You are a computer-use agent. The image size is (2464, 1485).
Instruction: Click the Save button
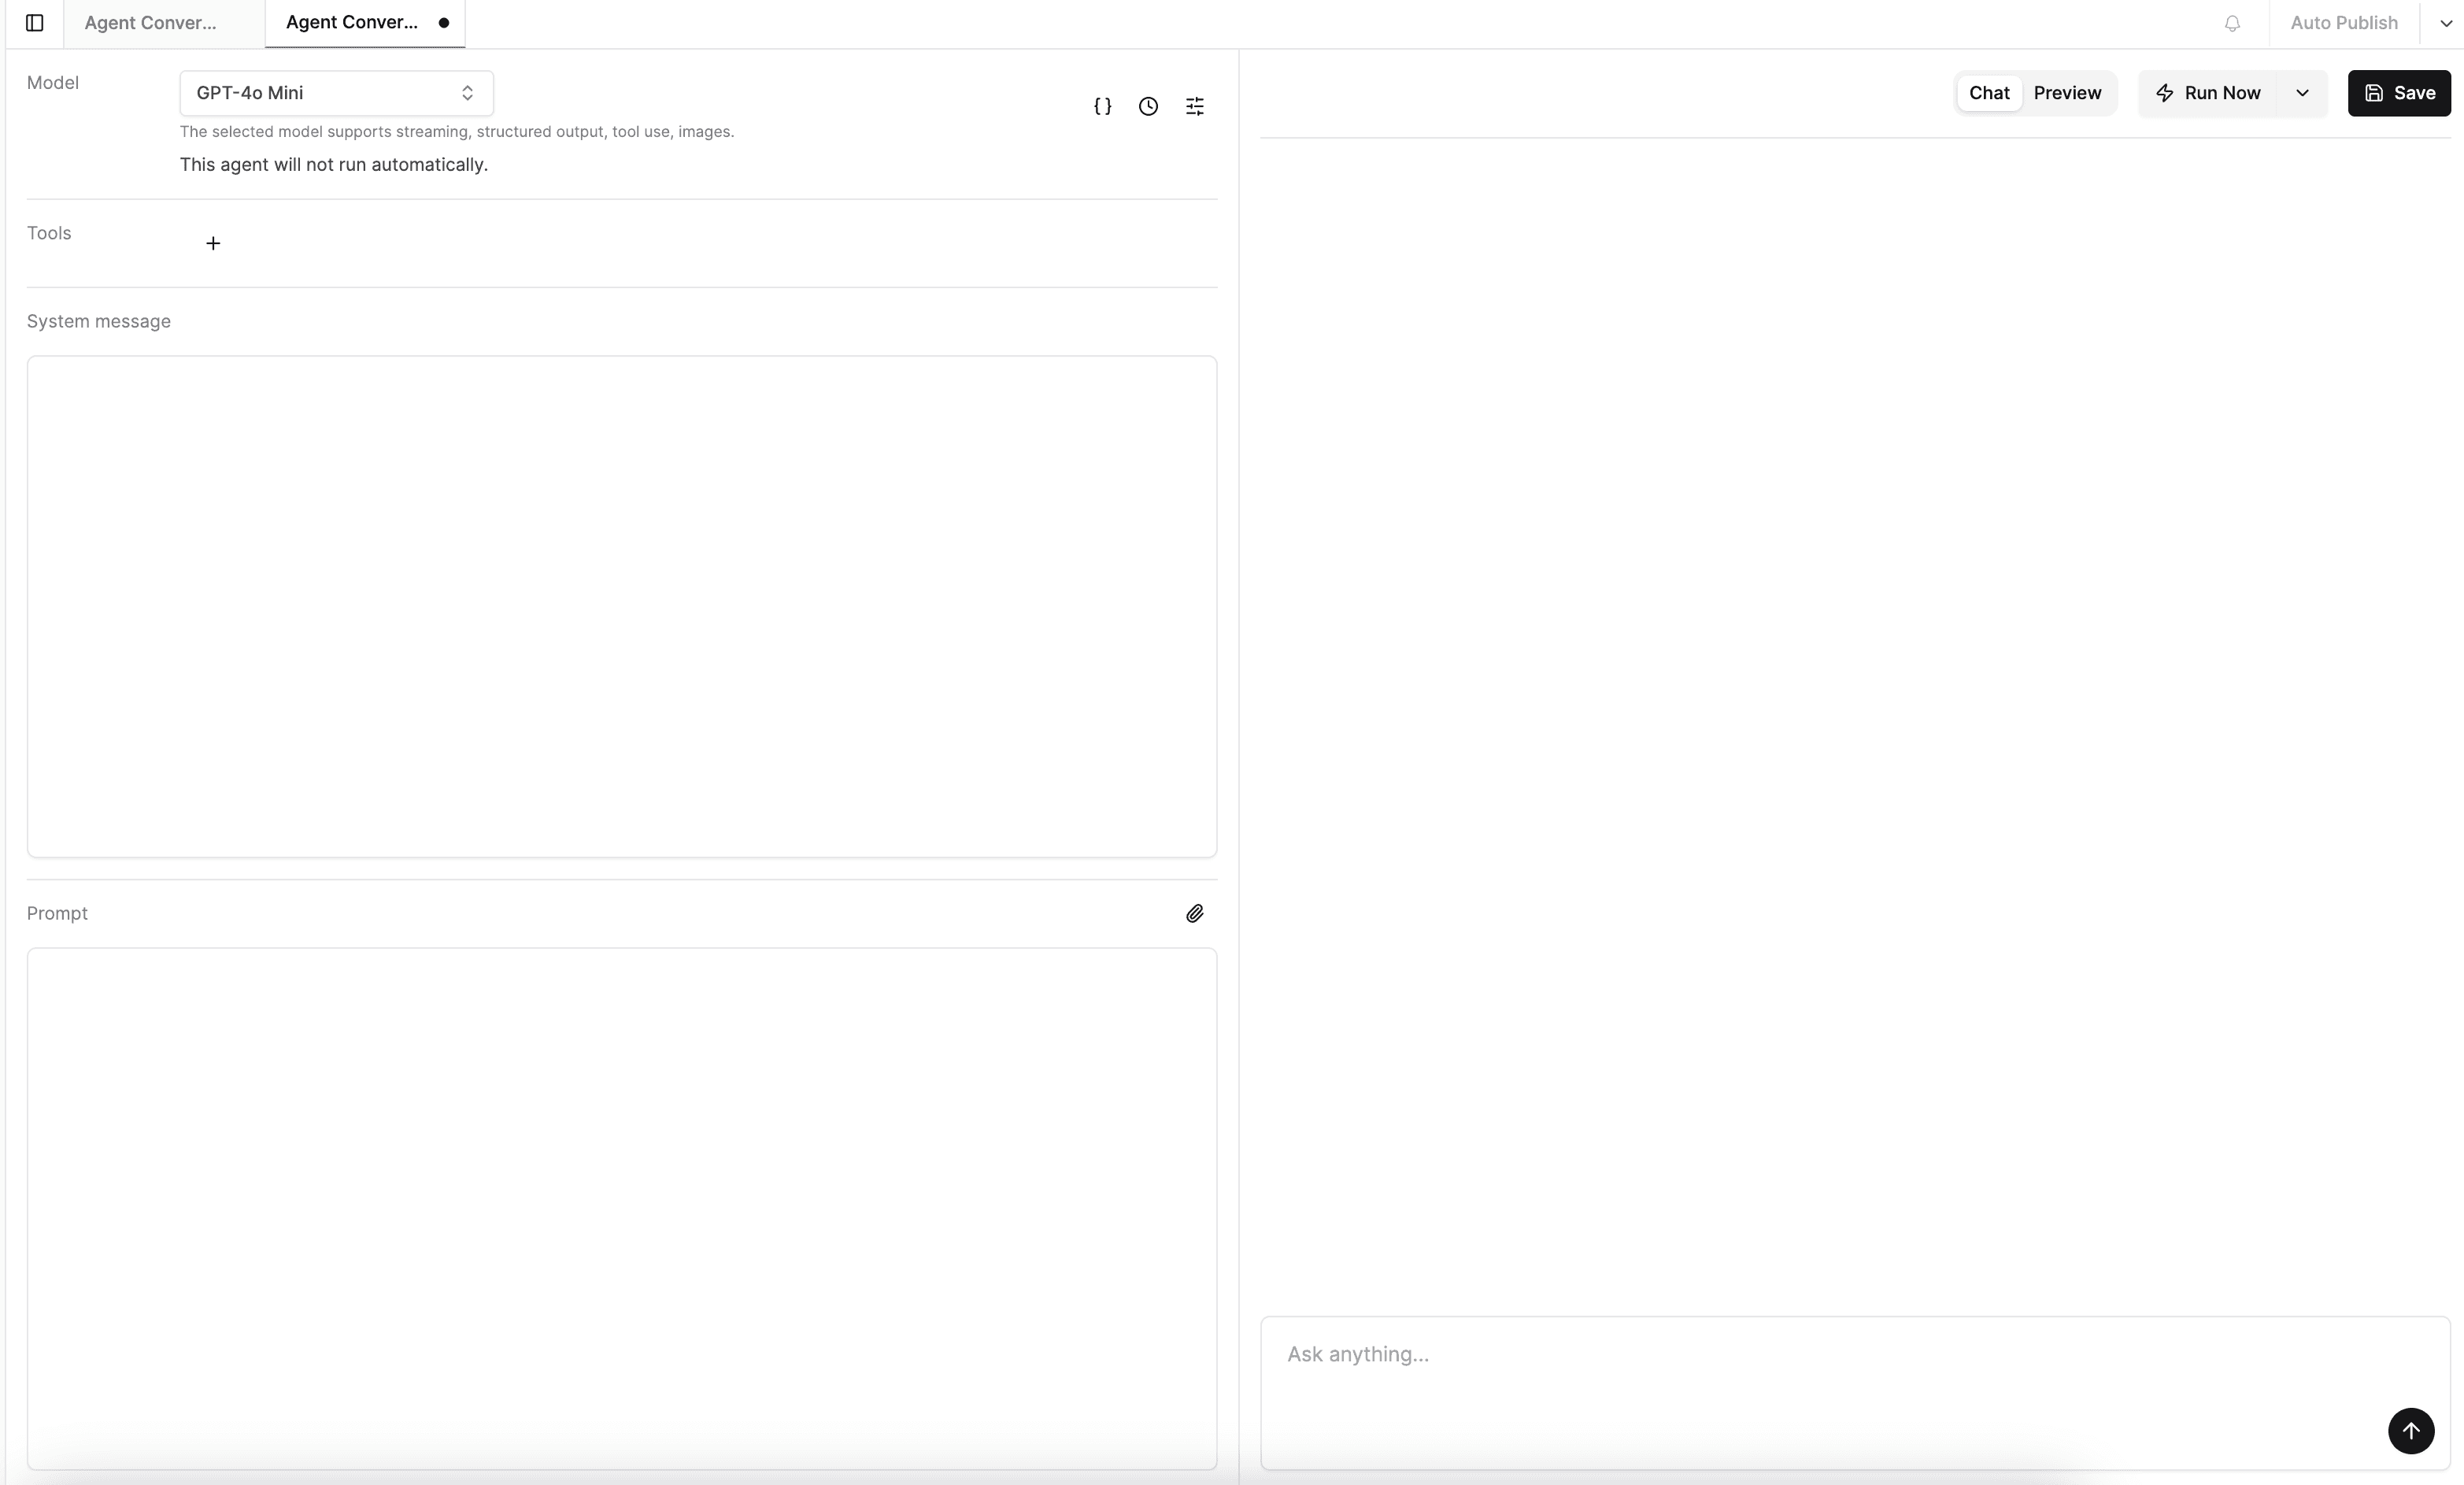pos(2398,93)
